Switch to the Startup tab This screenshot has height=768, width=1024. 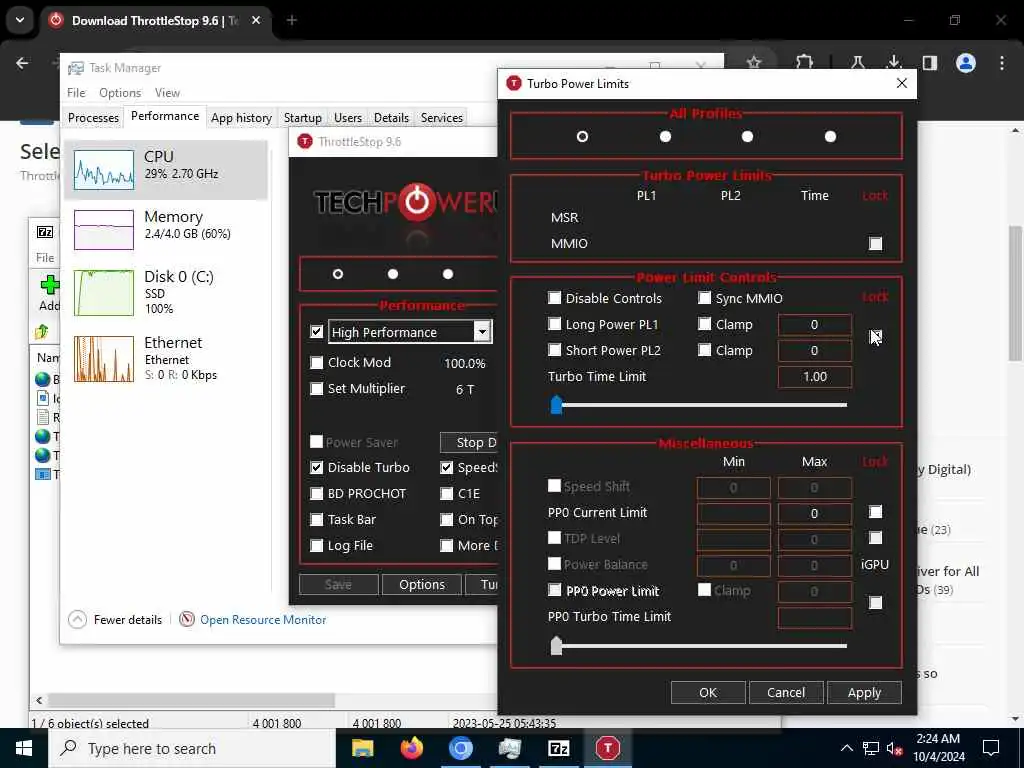tap(302, 118)
